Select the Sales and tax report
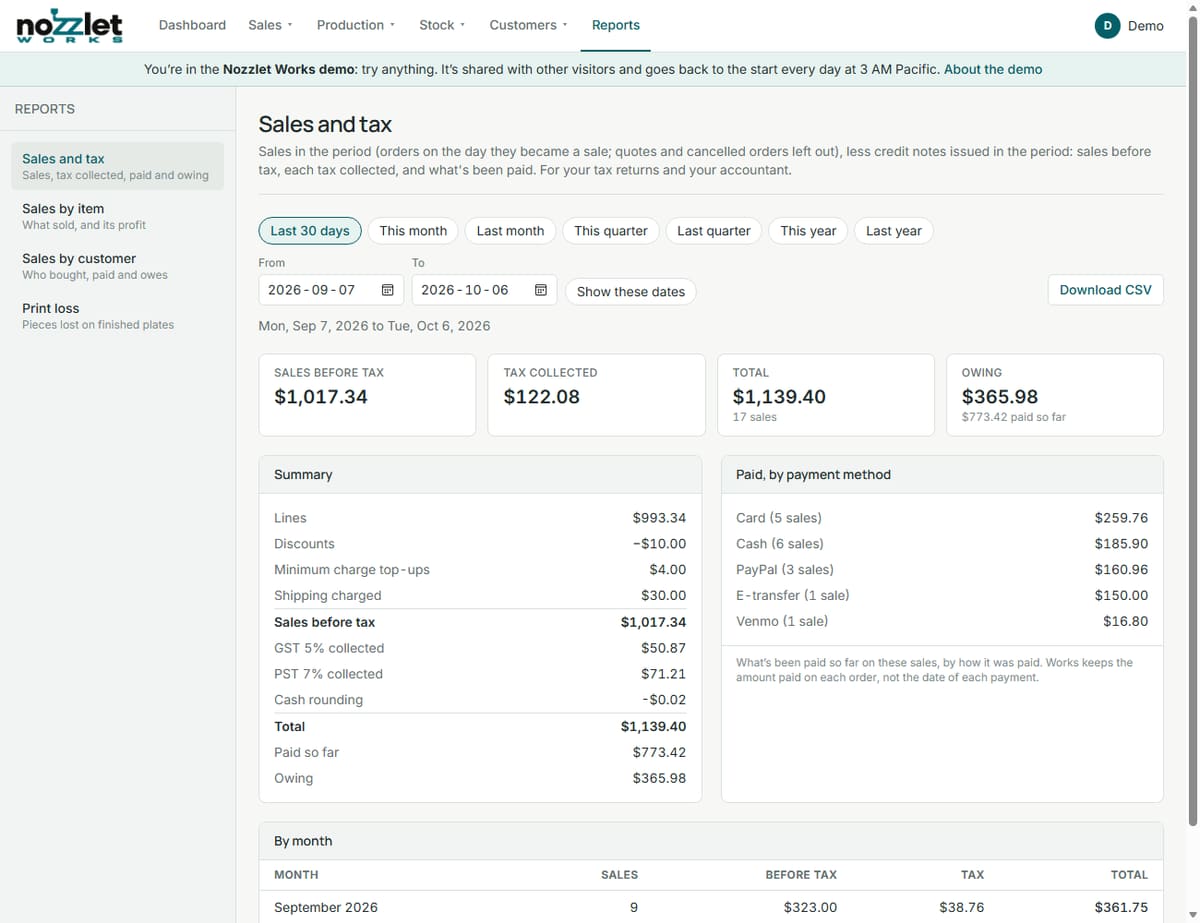This screenshot has width=1200, height=923. point(117,166)
